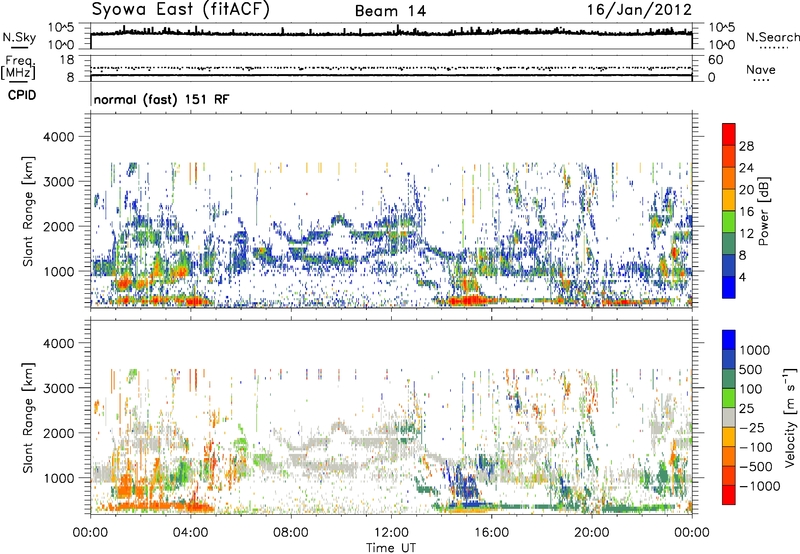800x554 pixels.
Task: Click the red top segment of Power colorbar
Action: point(729,135)
